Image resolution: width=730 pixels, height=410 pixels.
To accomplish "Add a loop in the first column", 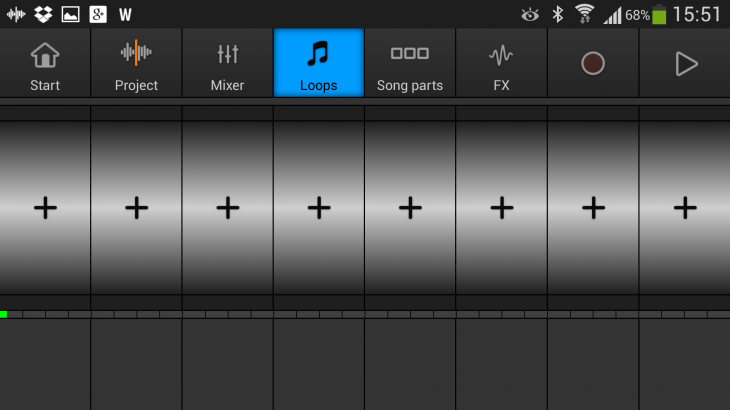I will pos(45,208).
